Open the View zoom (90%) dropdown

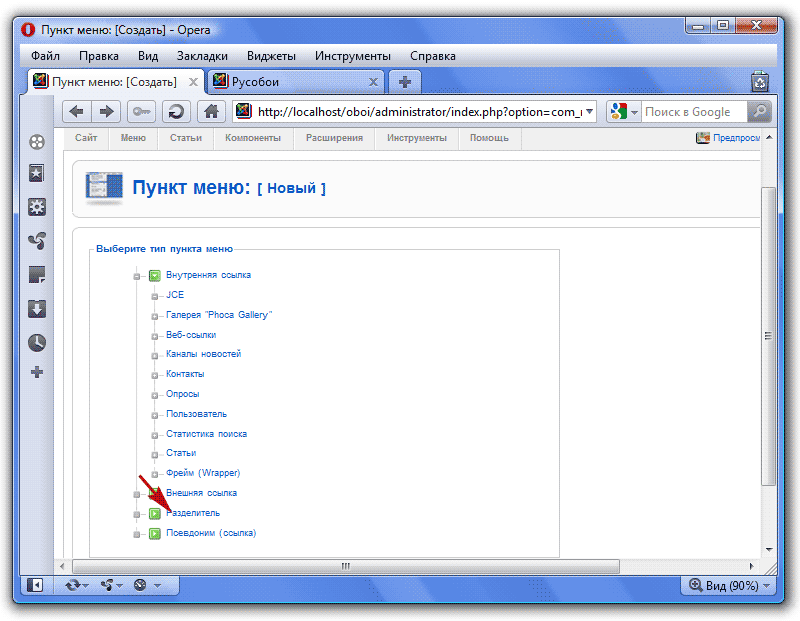[x=729, y=586]
